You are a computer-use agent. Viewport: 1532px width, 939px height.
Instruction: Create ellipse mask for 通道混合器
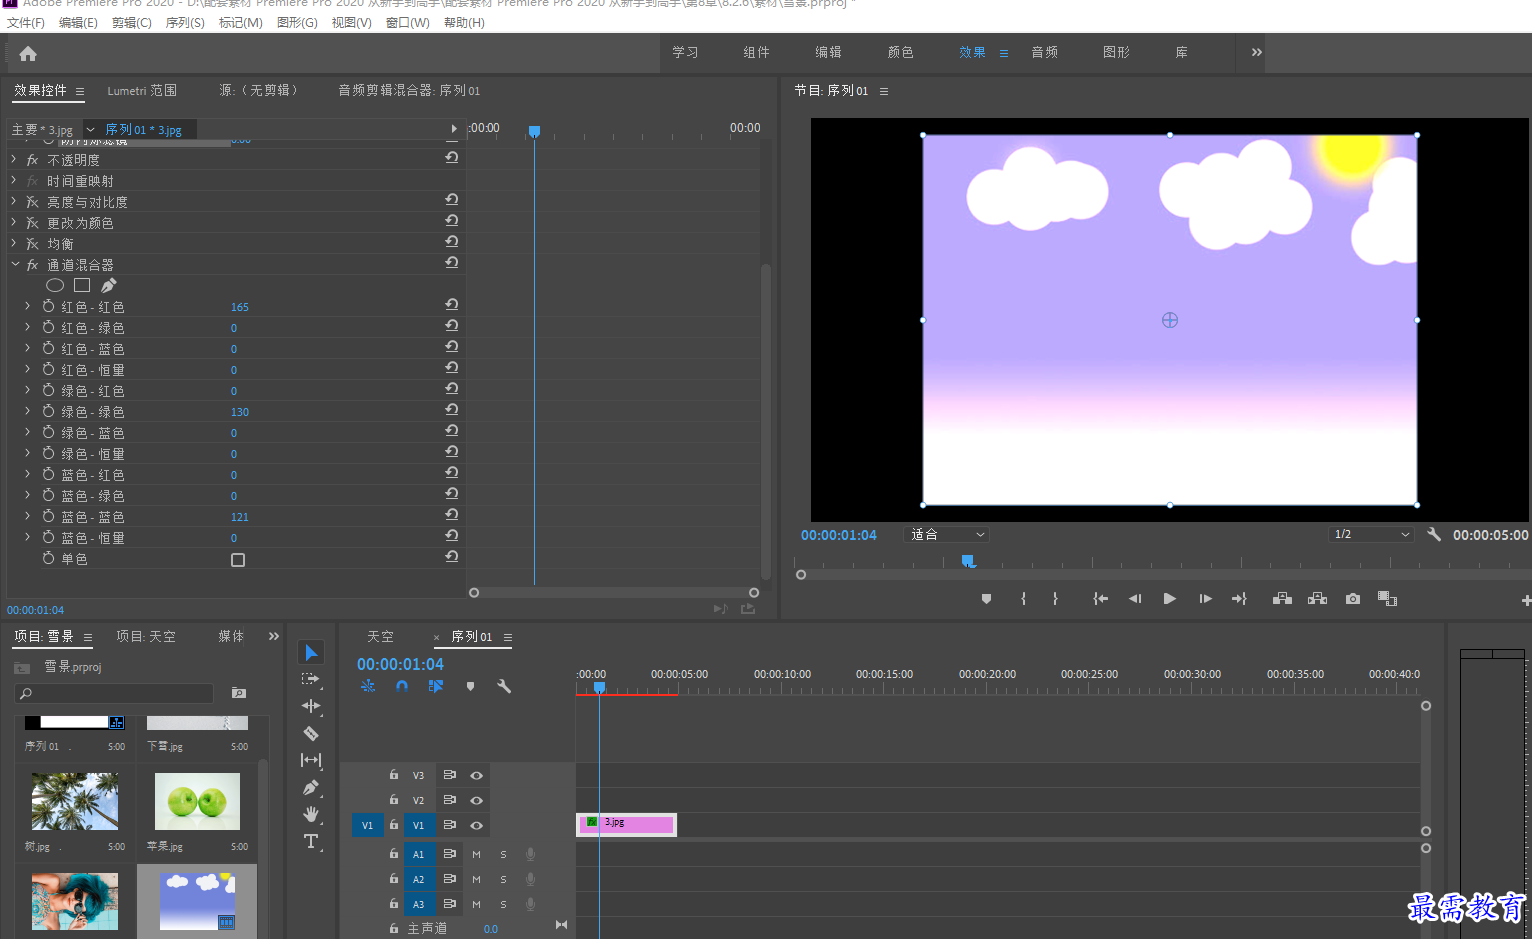pos(55,285)
